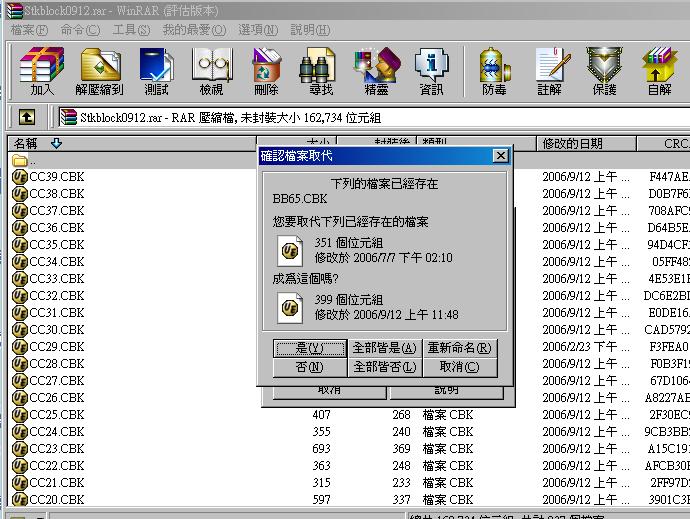690x519 pixels.
Task: Click the 加入 (Add) toolbar icon
Action: tap(42, 72)
